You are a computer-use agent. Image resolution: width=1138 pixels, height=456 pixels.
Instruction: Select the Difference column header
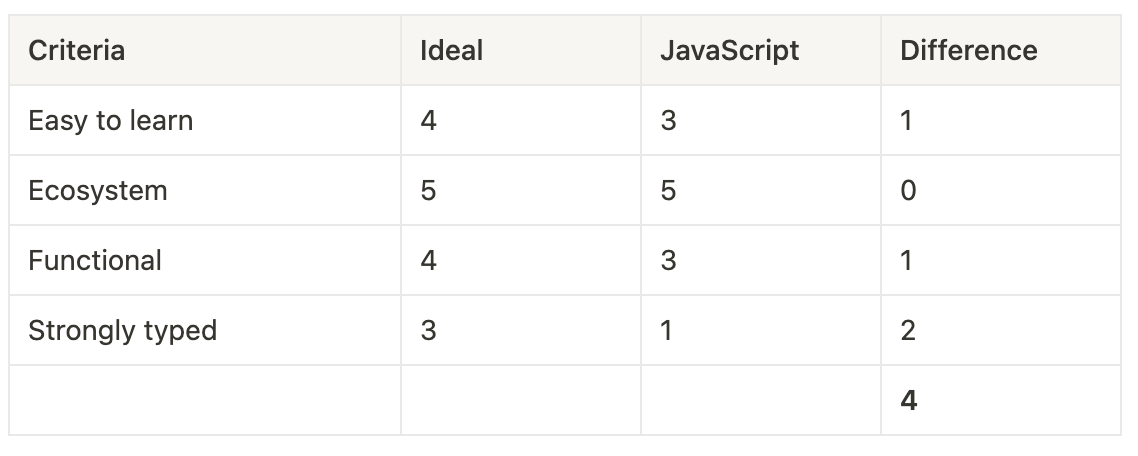1001,50
